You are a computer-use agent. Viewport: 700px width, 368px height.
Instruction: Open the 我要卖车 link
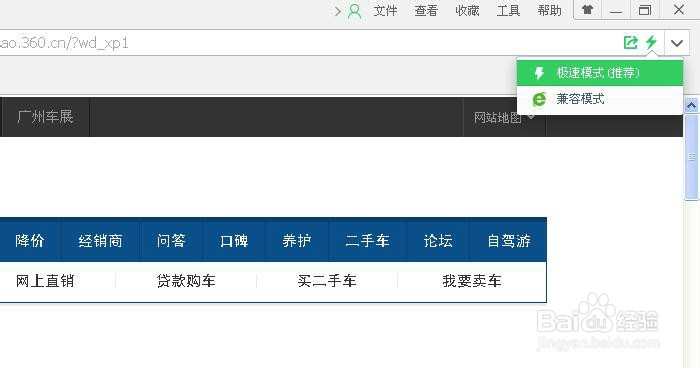[x=472, y=281]
